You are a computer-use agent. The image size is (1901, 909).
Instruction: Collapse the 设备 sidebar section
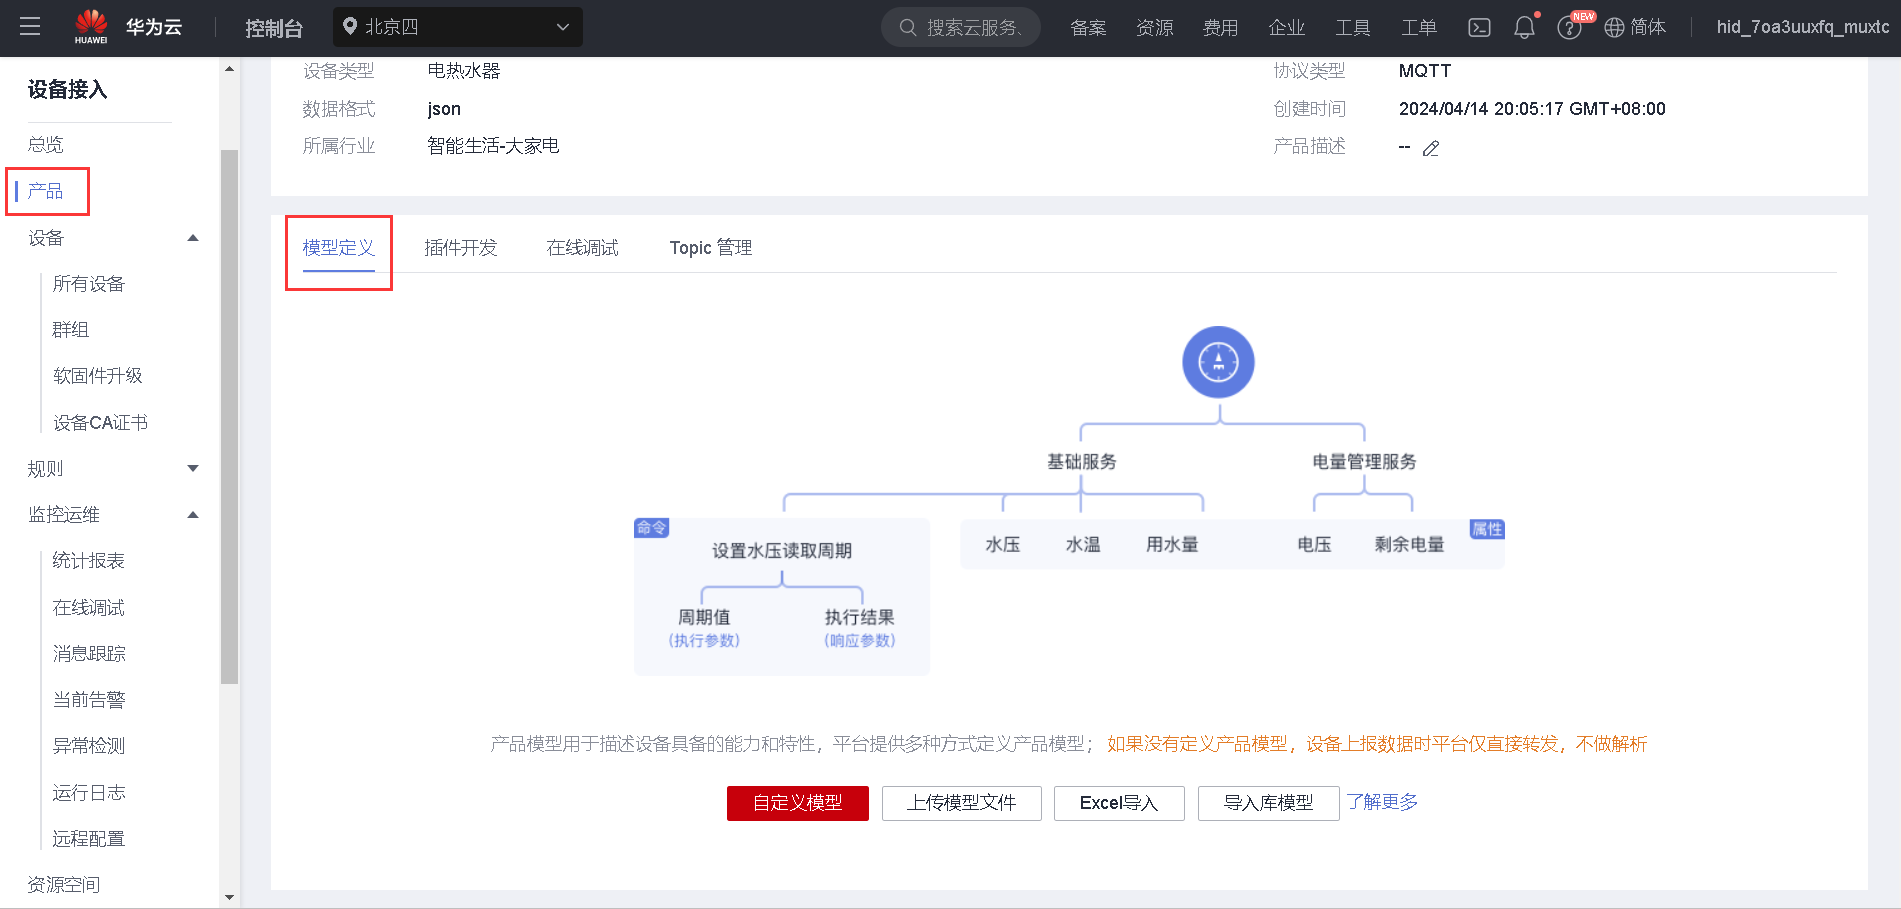click(193, 238)
